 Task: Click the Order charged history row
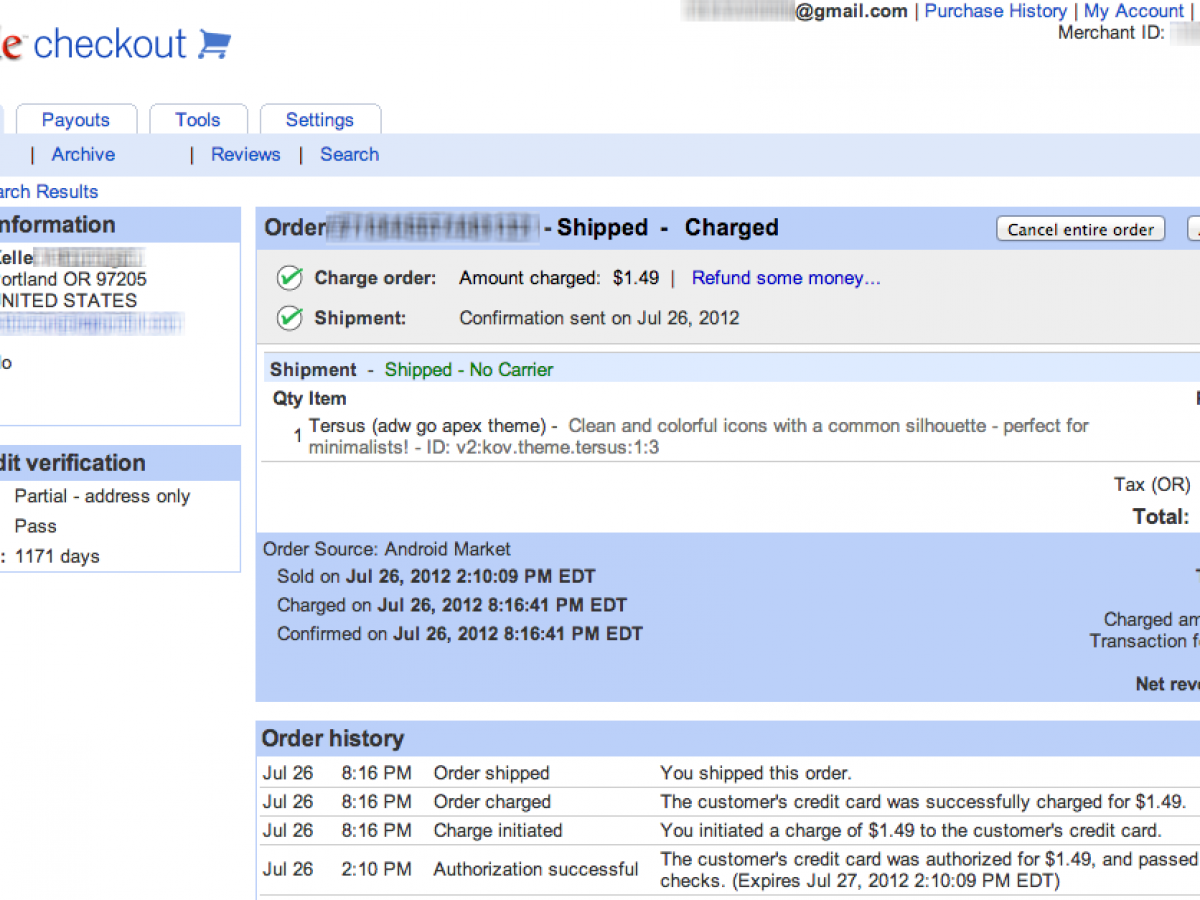(x=491, y=802)
